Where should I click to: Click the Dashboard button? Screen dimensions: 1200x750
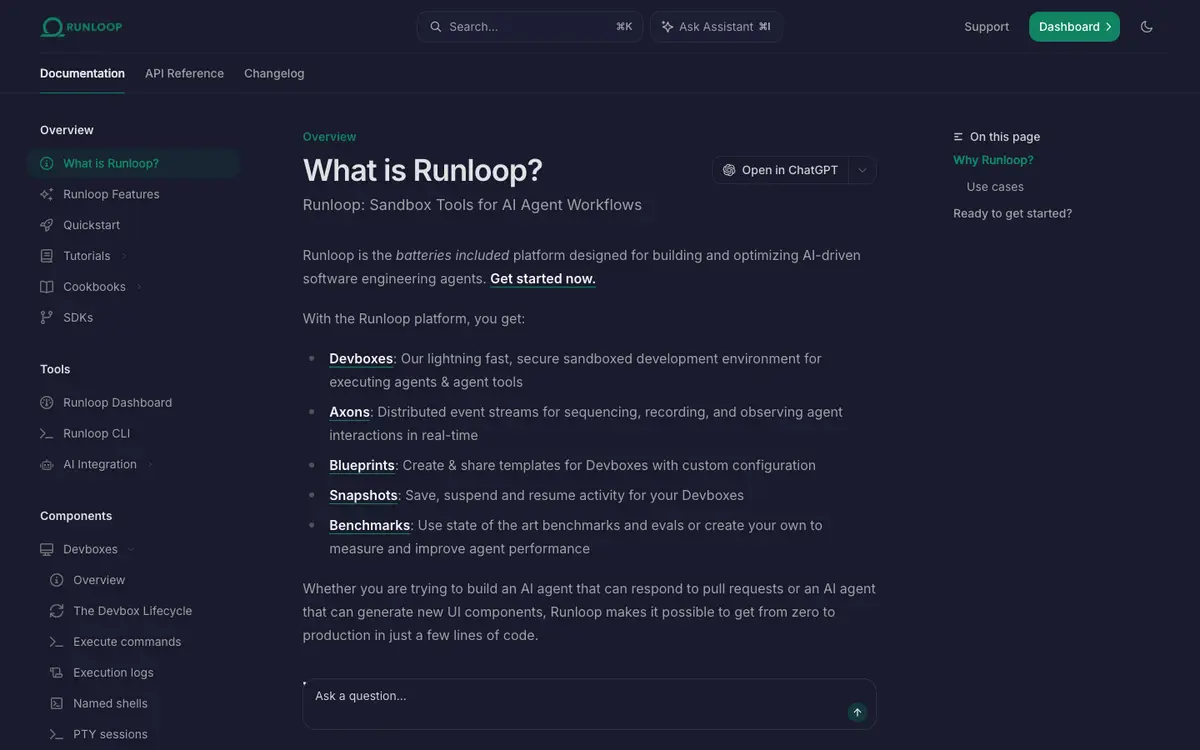pyautogui.click(x=1074, y=27)
